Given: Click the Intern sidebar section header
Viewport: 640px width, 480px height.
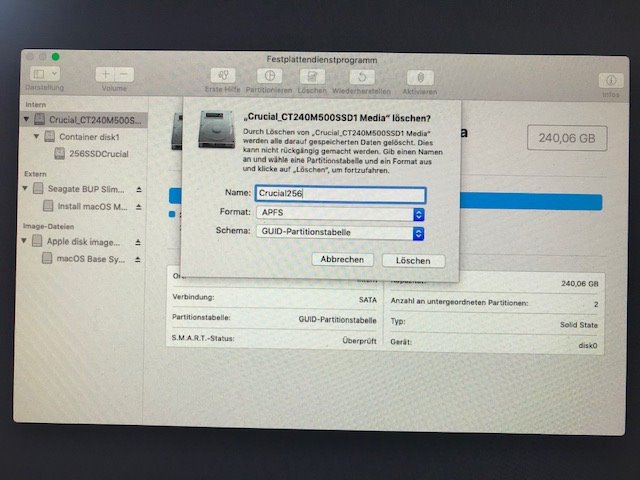Looking at the screenshot, I should point(36,104).
